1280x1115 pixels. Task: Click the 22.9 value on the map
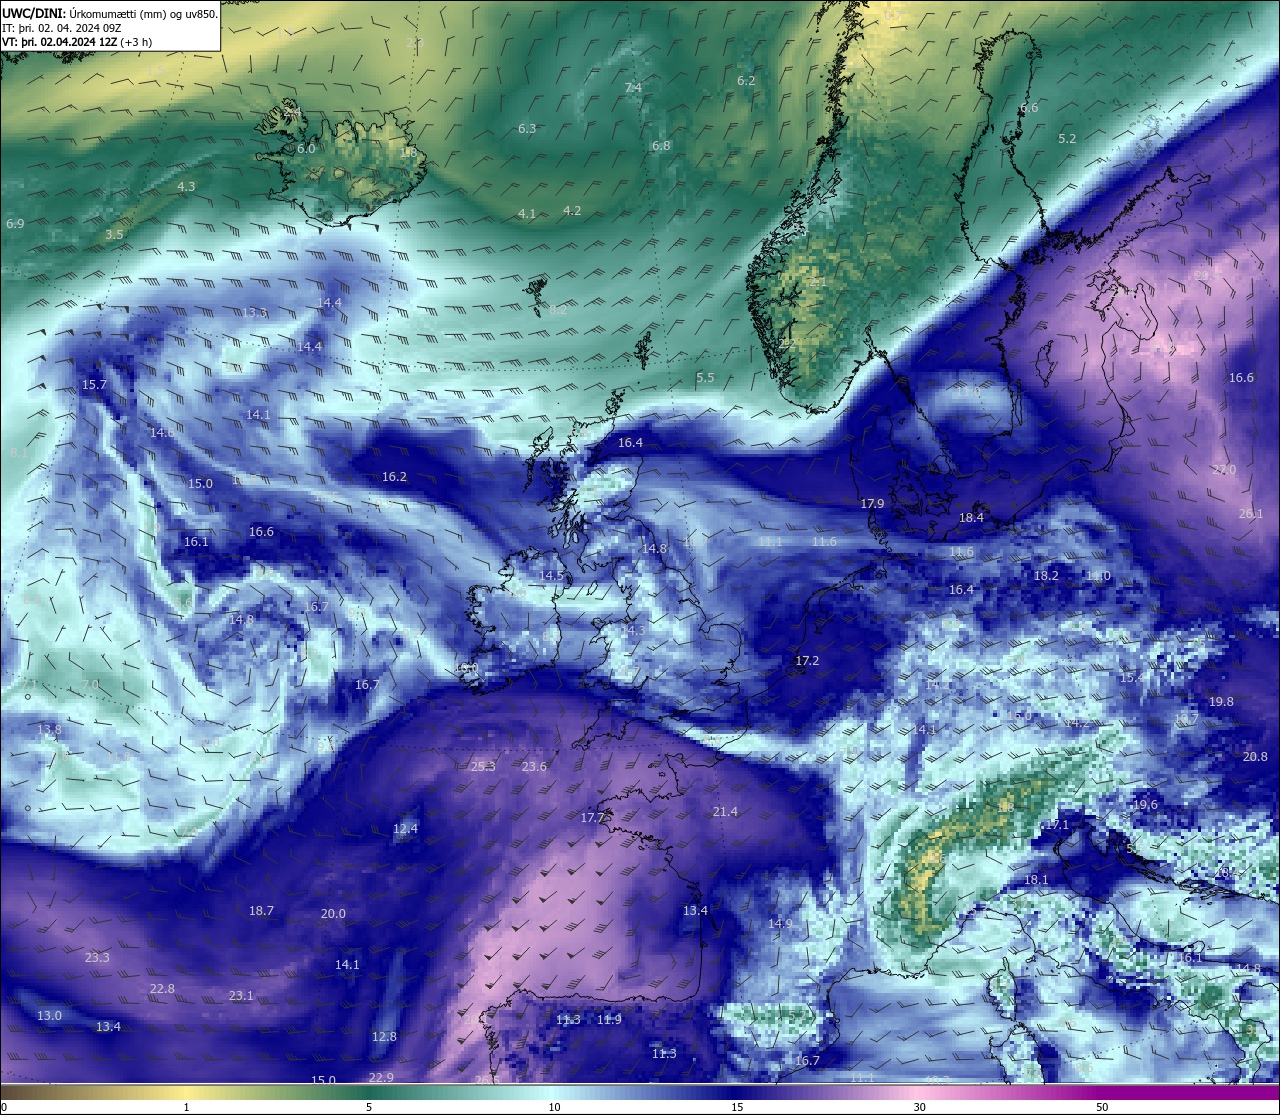click(381, 1077)
